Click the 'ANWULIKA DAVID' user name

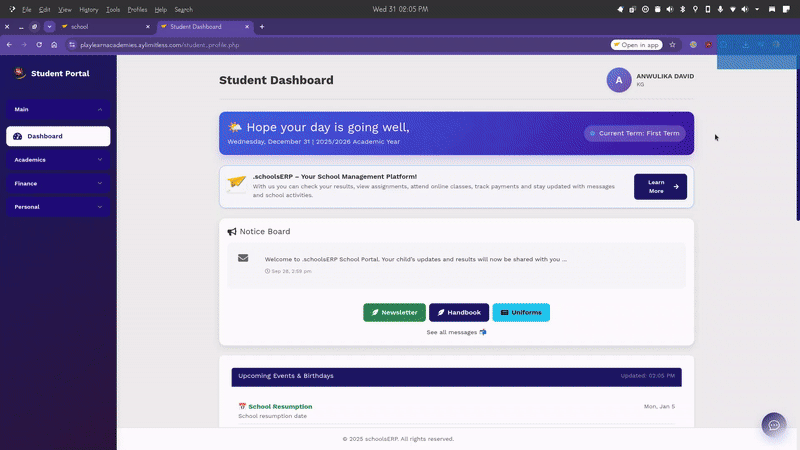point(665,76)
